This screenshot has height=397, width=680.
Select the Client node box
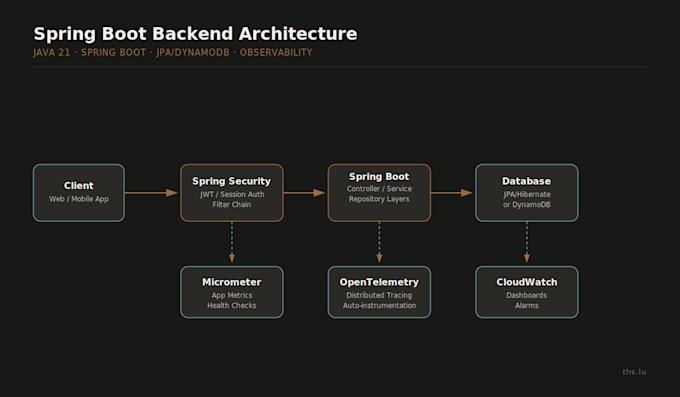pos(78,193)
